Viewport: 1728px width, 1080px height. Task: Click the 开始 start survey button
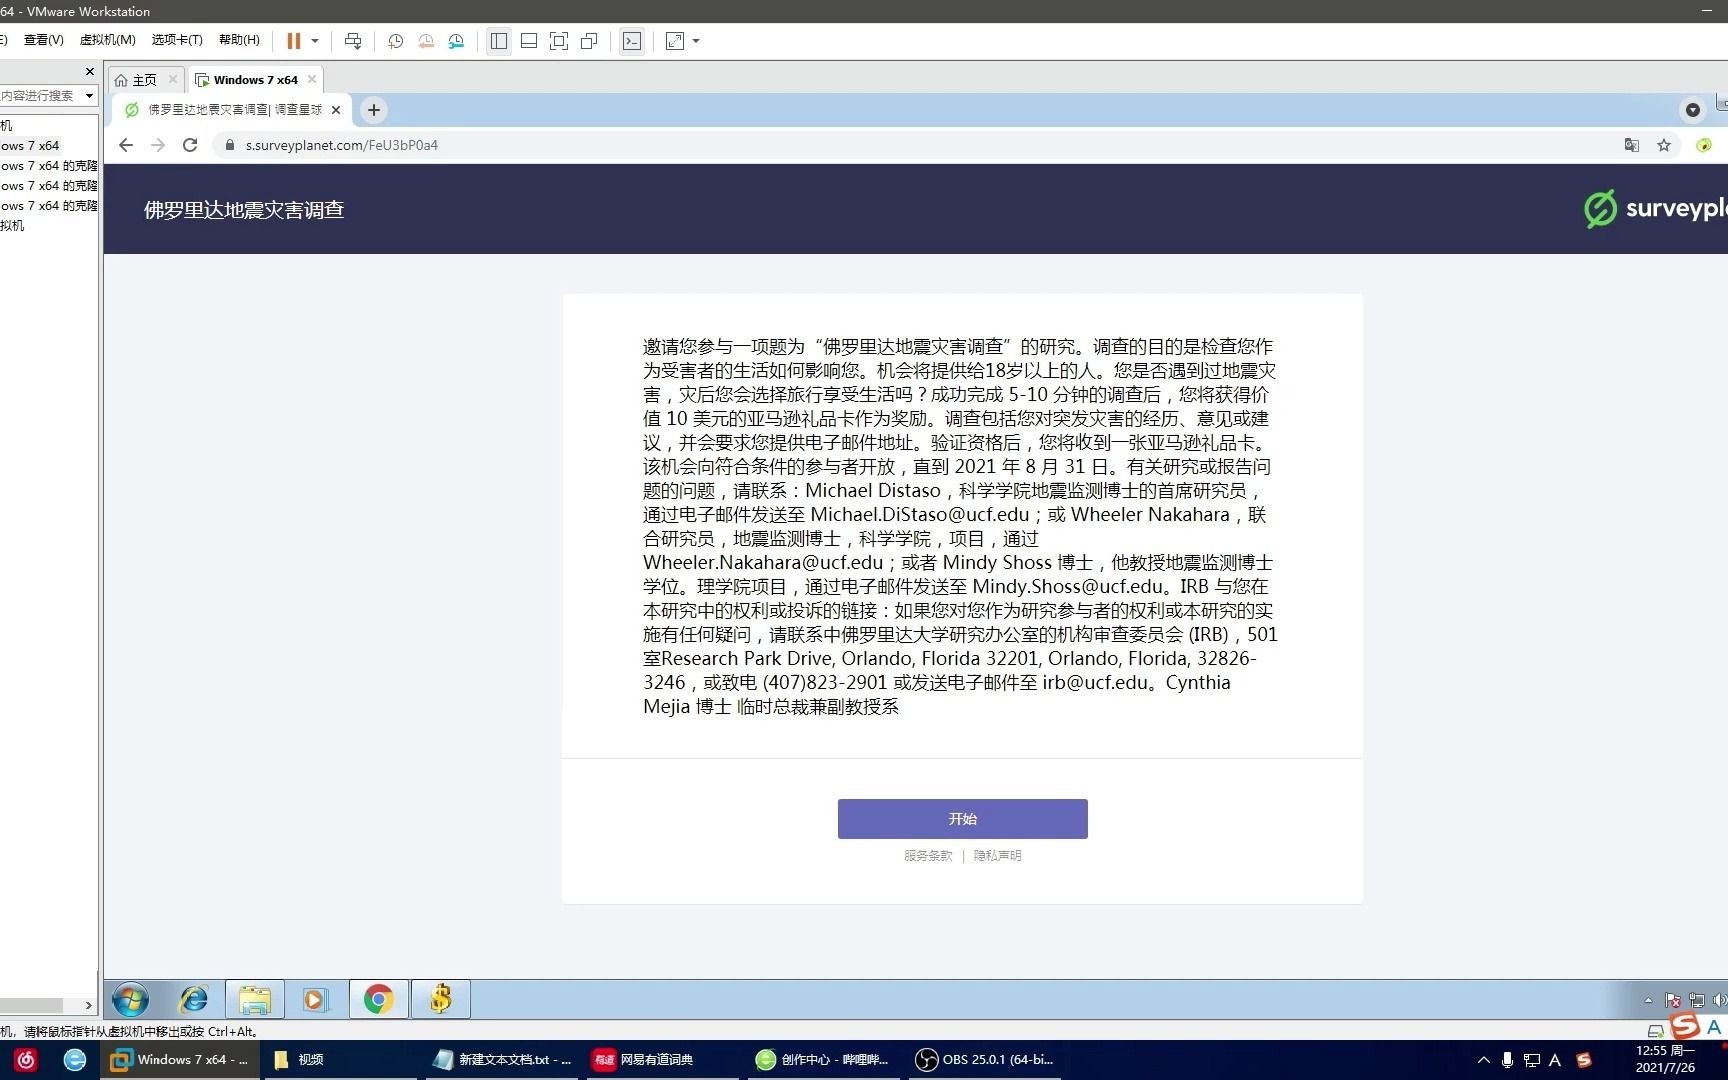[962, 819]
